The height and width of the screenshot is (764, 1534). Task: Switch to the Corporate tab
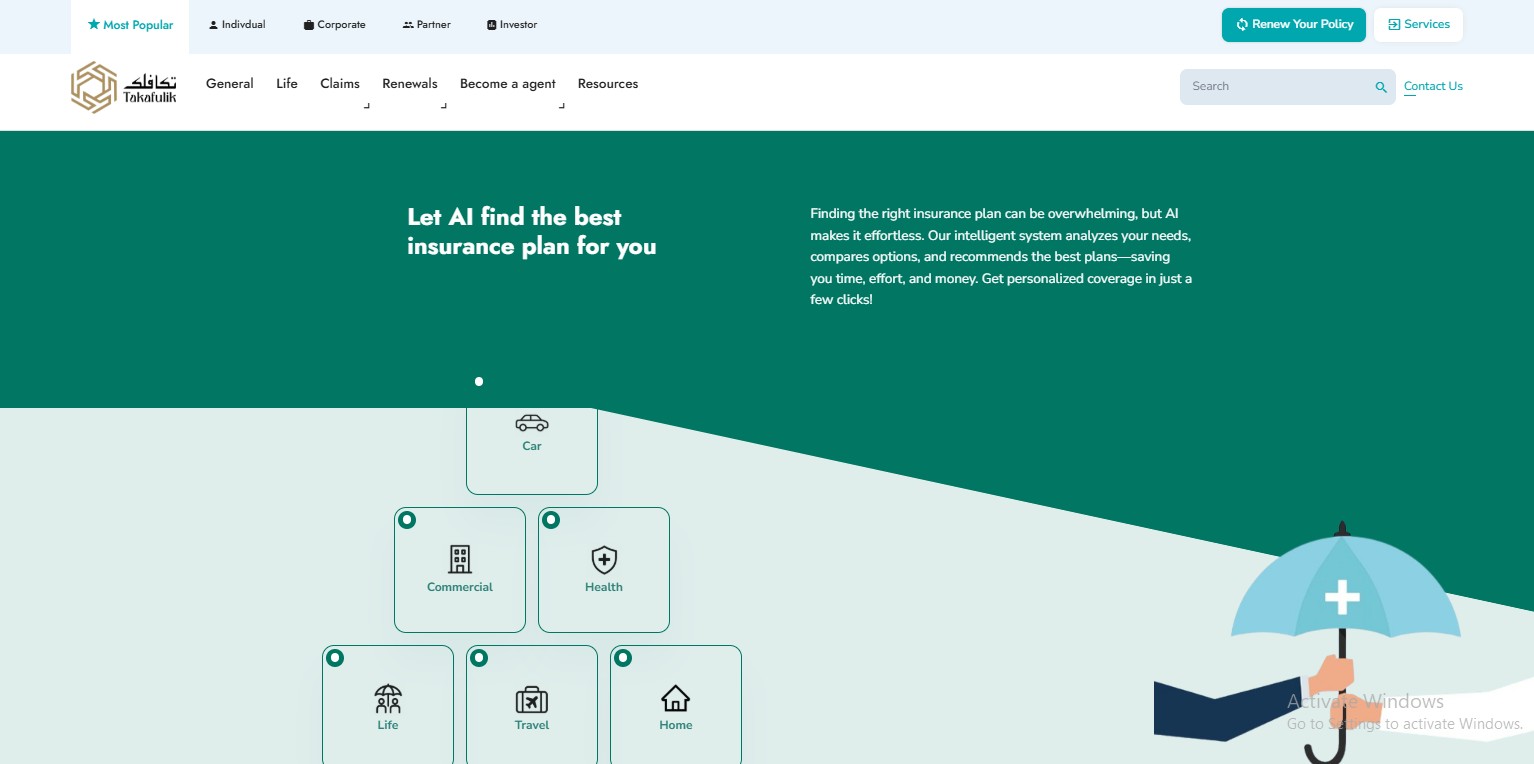pos(335,25)
